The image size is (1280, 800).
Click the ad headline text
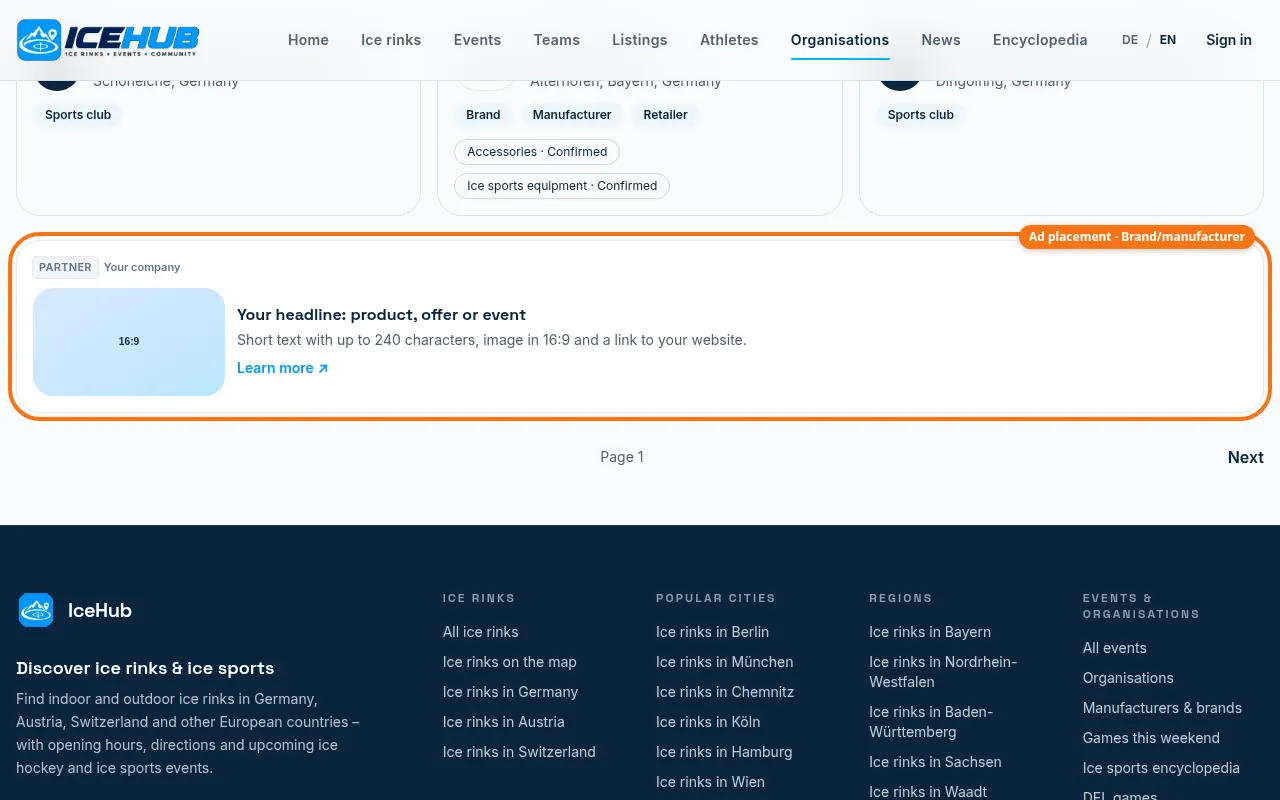[x=381, y=314]
